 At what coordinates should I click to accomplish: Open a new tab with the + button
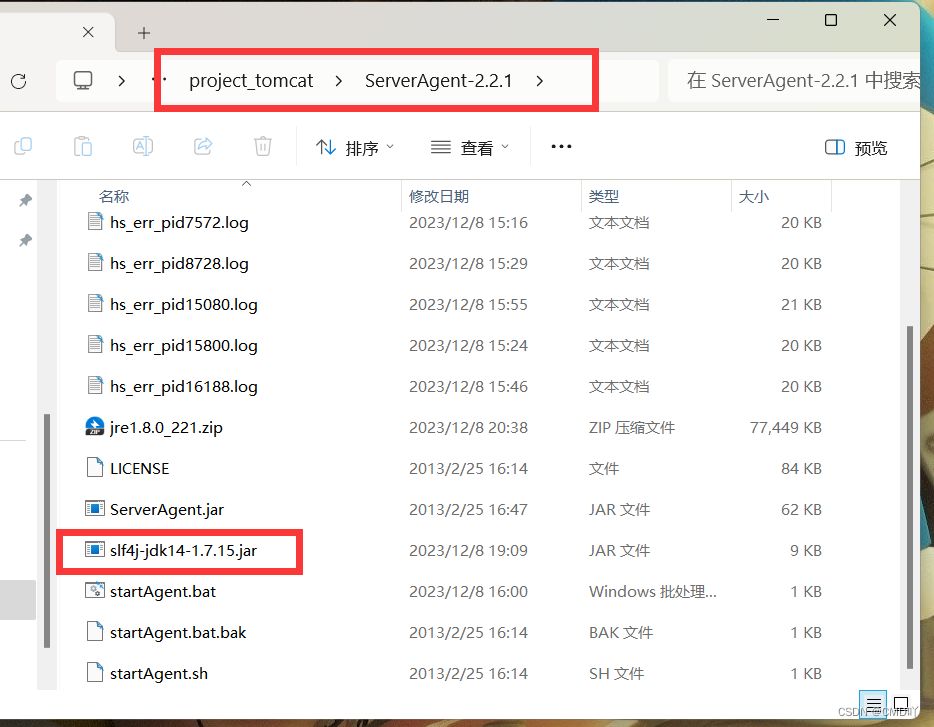(143, 32)
